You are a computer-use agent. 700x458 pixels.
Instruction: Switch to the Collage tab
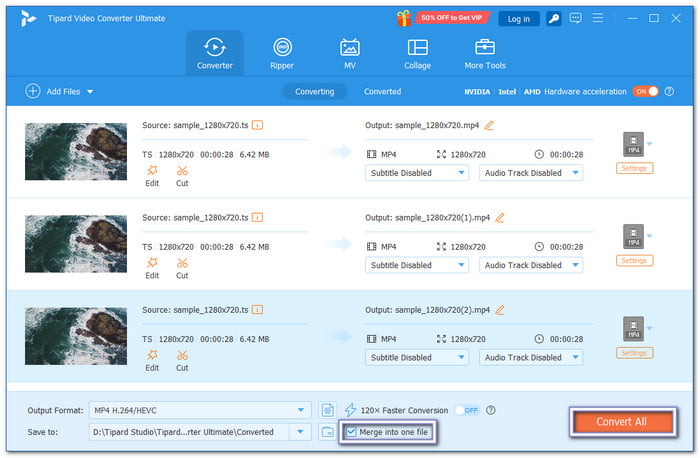[x=417, y=53]
